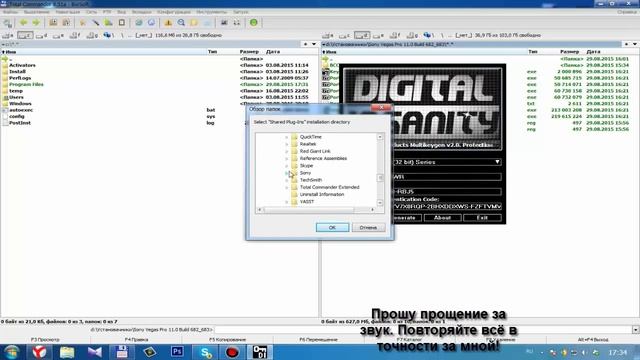Expand the QuickTime folder node
The image size is (640, 360).
[287, 137]
